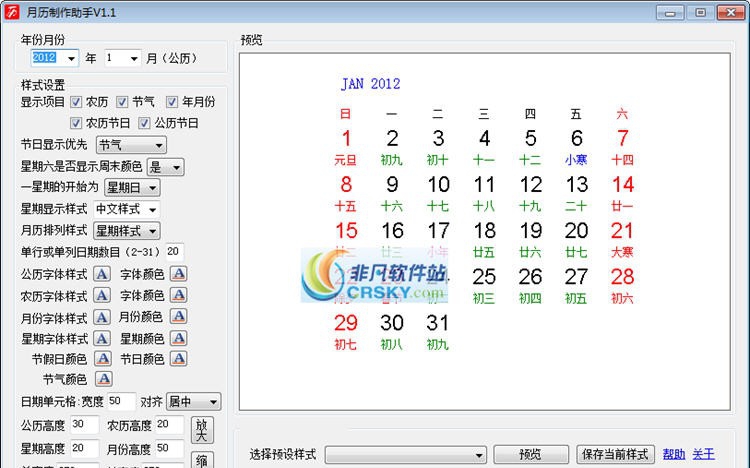Expand the 一星期的开始为 dropdown

coord(132,188)
